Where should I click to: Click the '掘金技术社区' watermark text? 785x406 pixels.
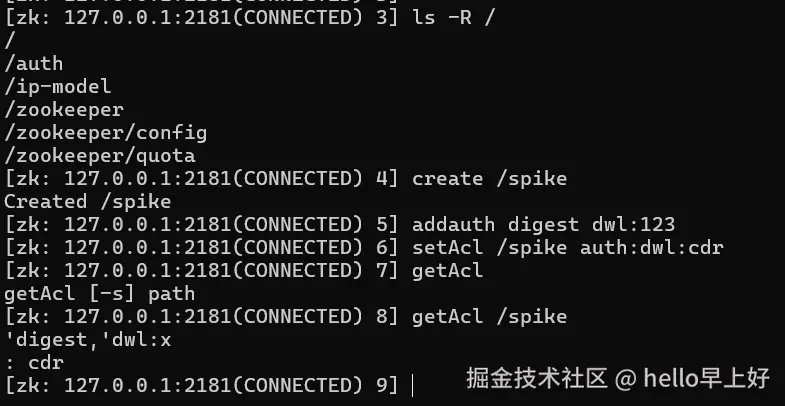click(x=537, y=378)
